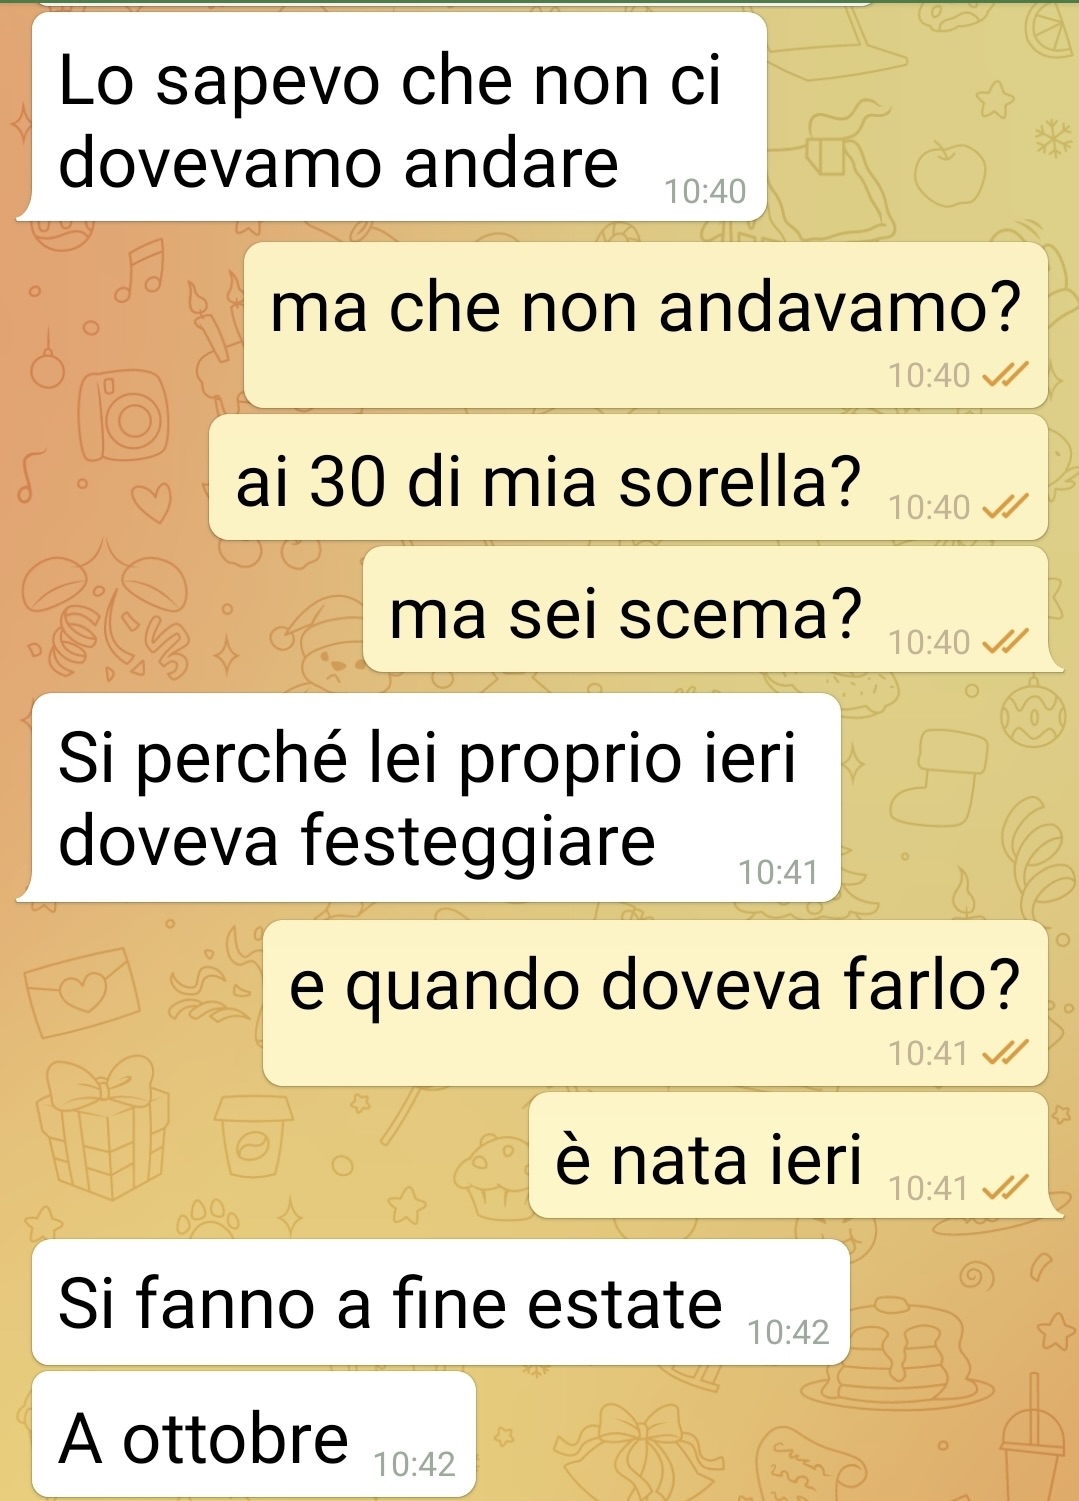The image size is (1079, 1501).
Task: Click read checkmarks on 'ma che non andavamo?'
Action: (1004, 376)
